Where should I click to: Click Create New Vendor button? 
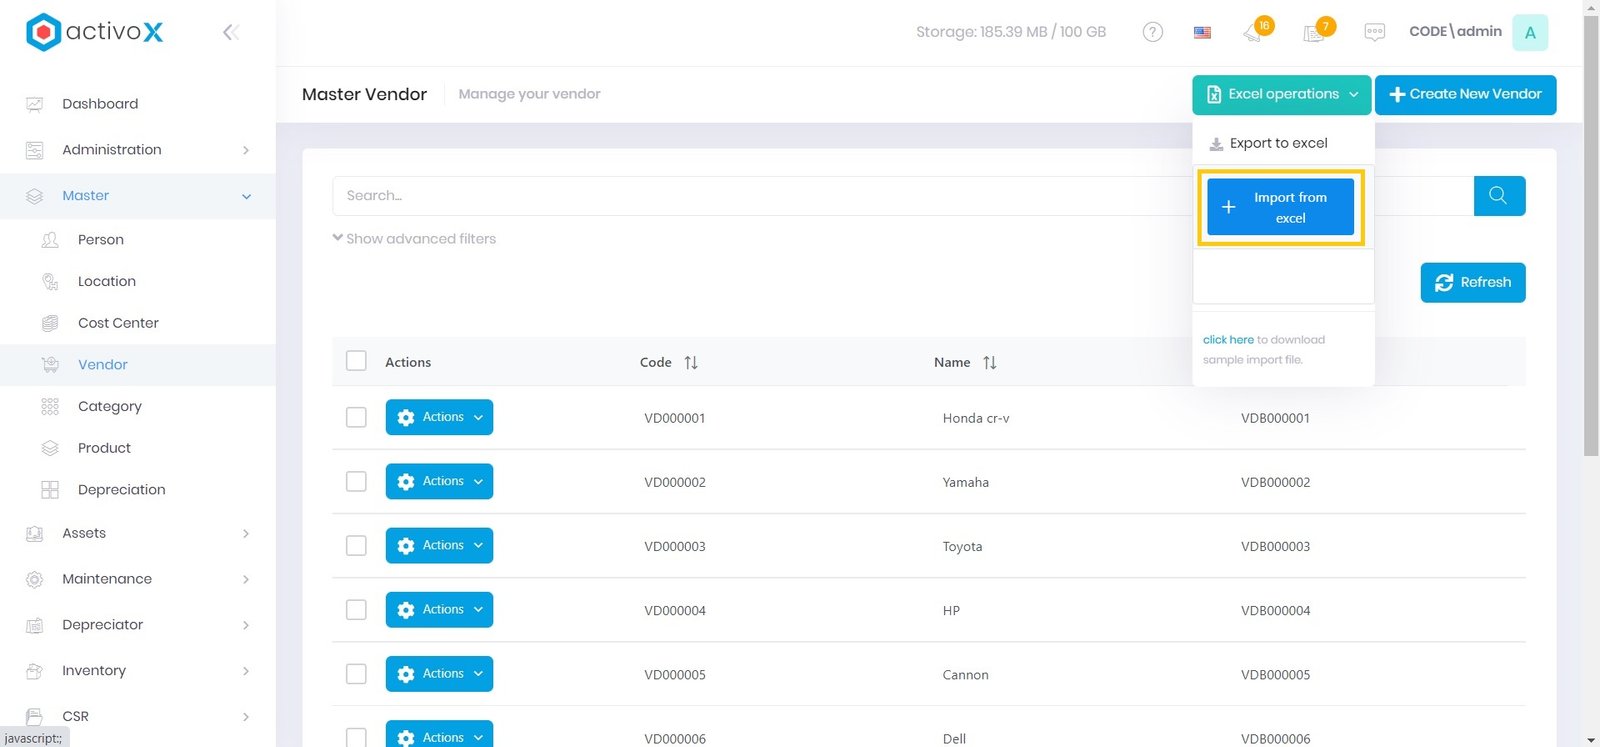point(1465,94)
